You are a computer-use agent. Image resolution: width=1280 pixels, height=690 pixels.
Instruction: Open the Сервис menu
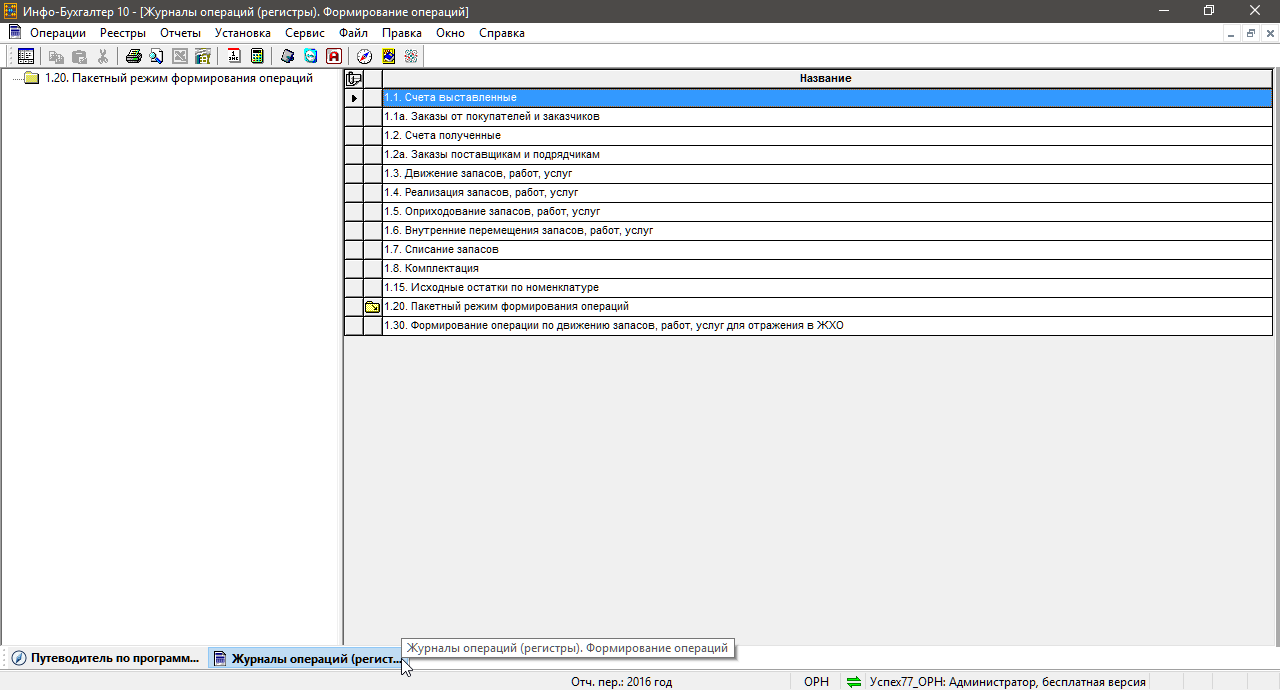click(x=304, y=33)
